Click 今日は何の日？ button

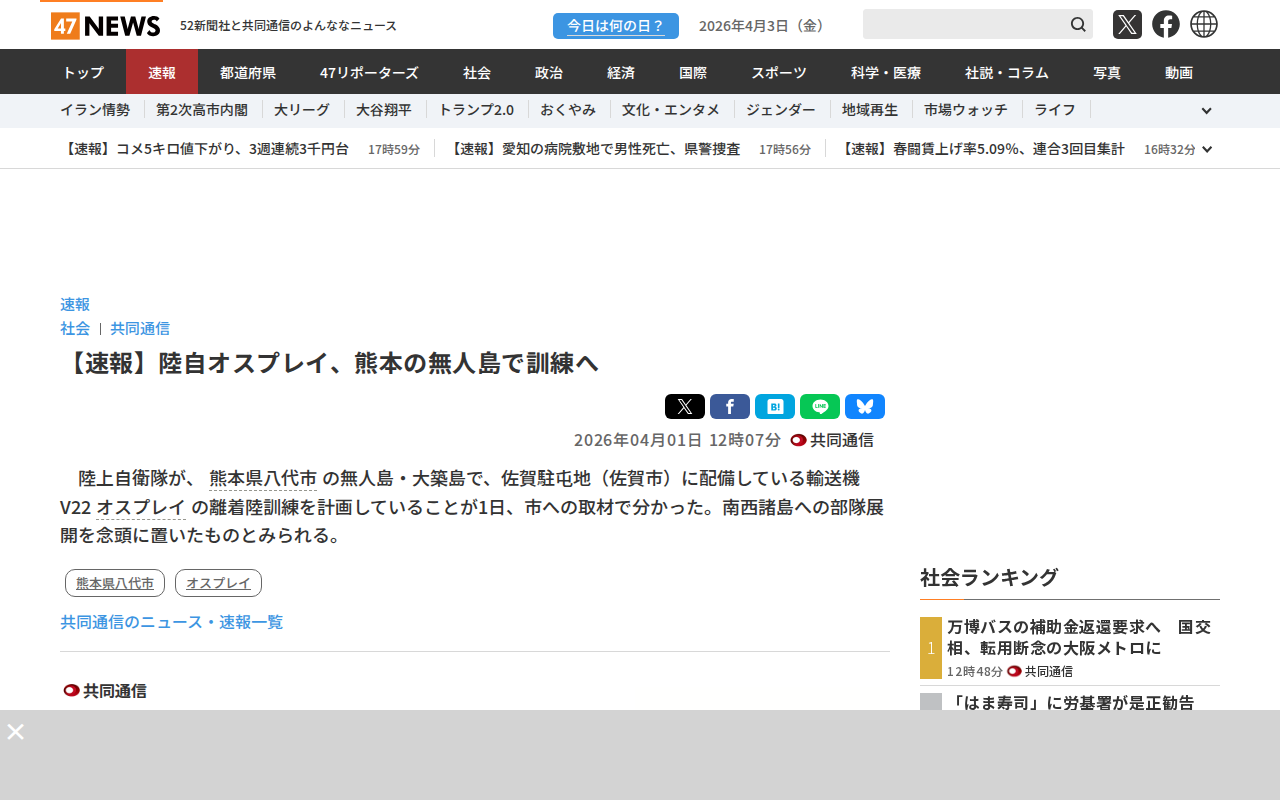[x=616, y=26]
